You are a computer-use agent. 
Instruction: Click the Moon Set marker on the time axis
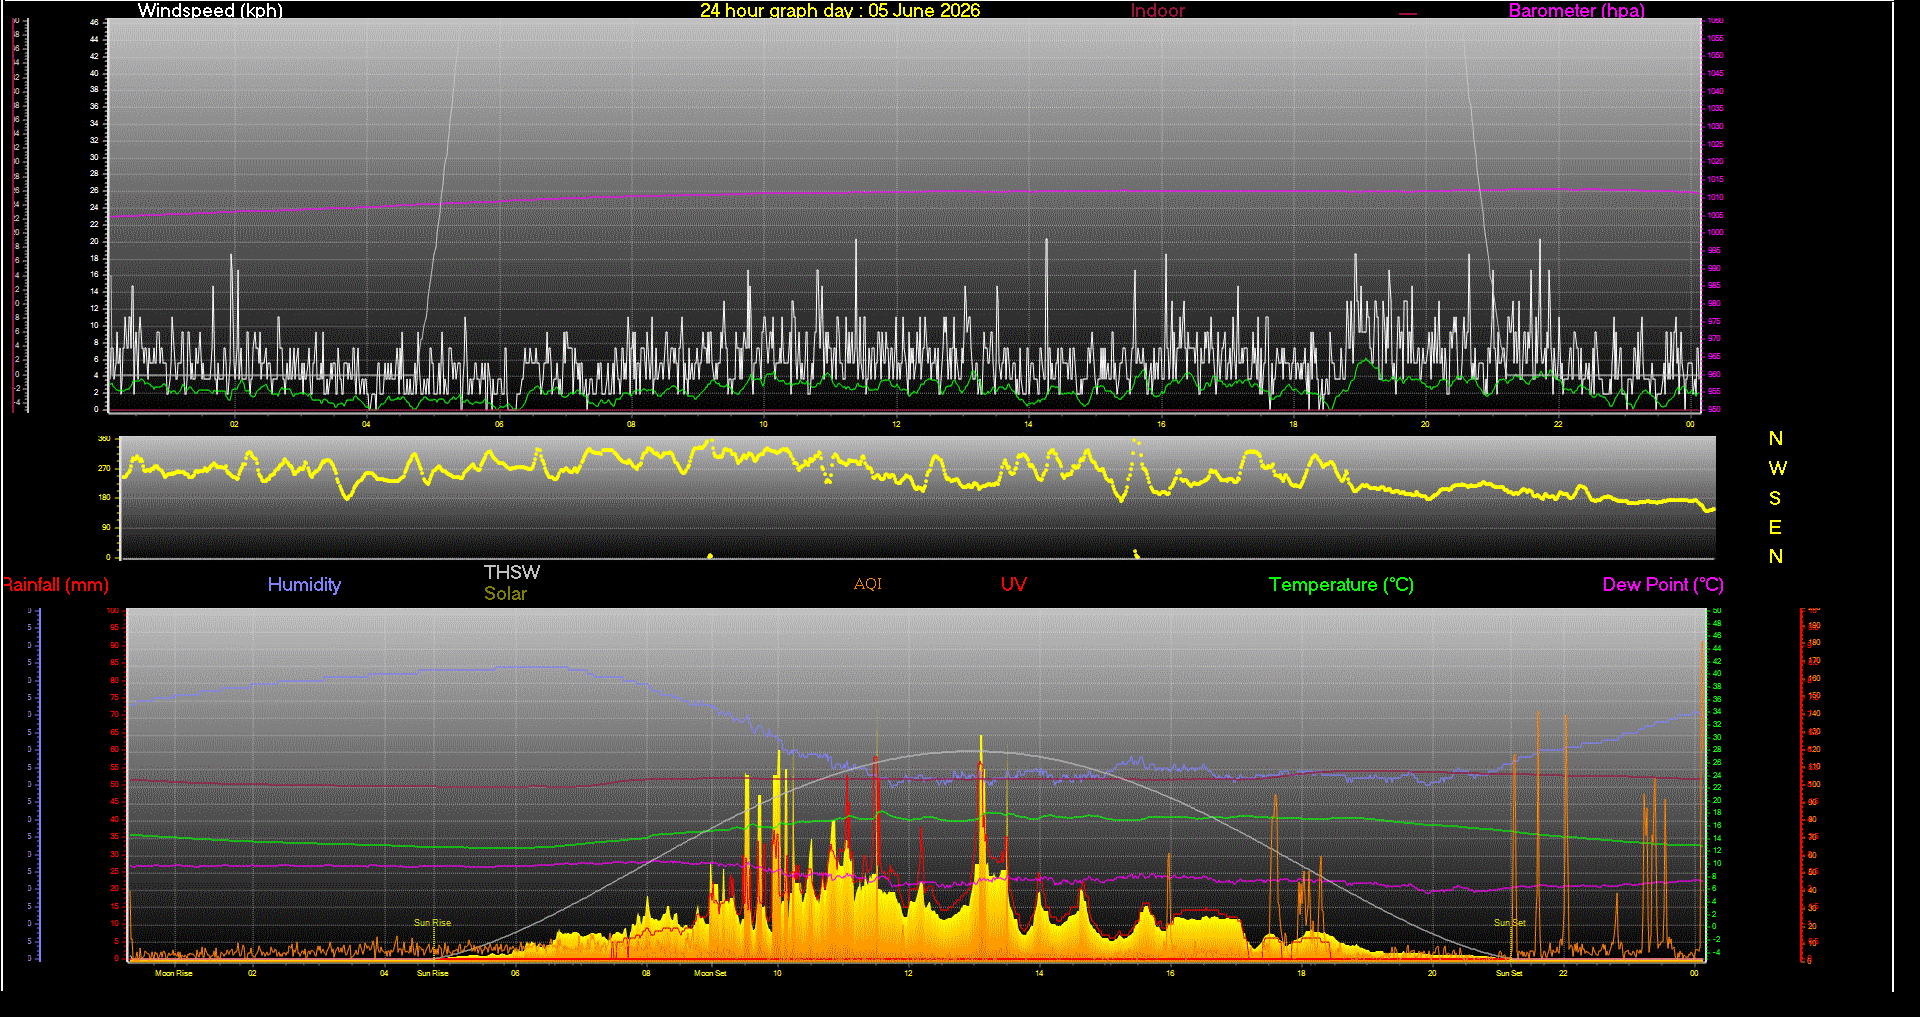(710, 973)
